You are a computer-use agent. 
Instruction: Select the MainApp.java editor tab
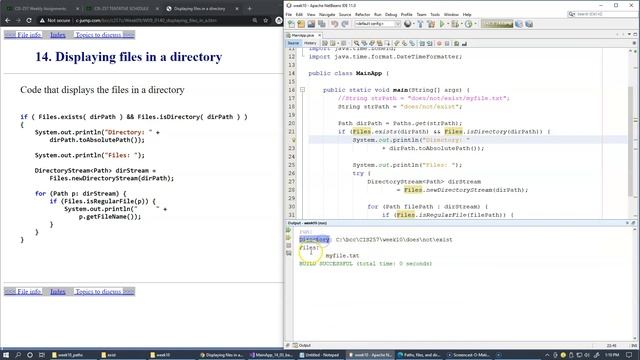tap(302, 36)
